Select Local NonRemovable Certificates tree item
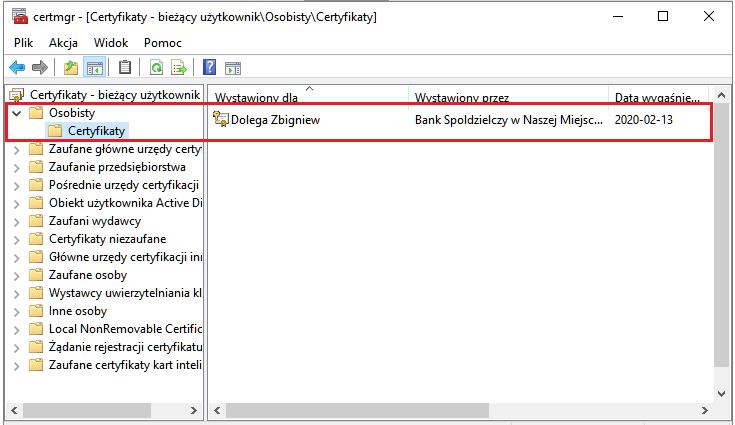The width and height of the screenshot is (735, 425). pyautogui.click(x=125, y=328)
